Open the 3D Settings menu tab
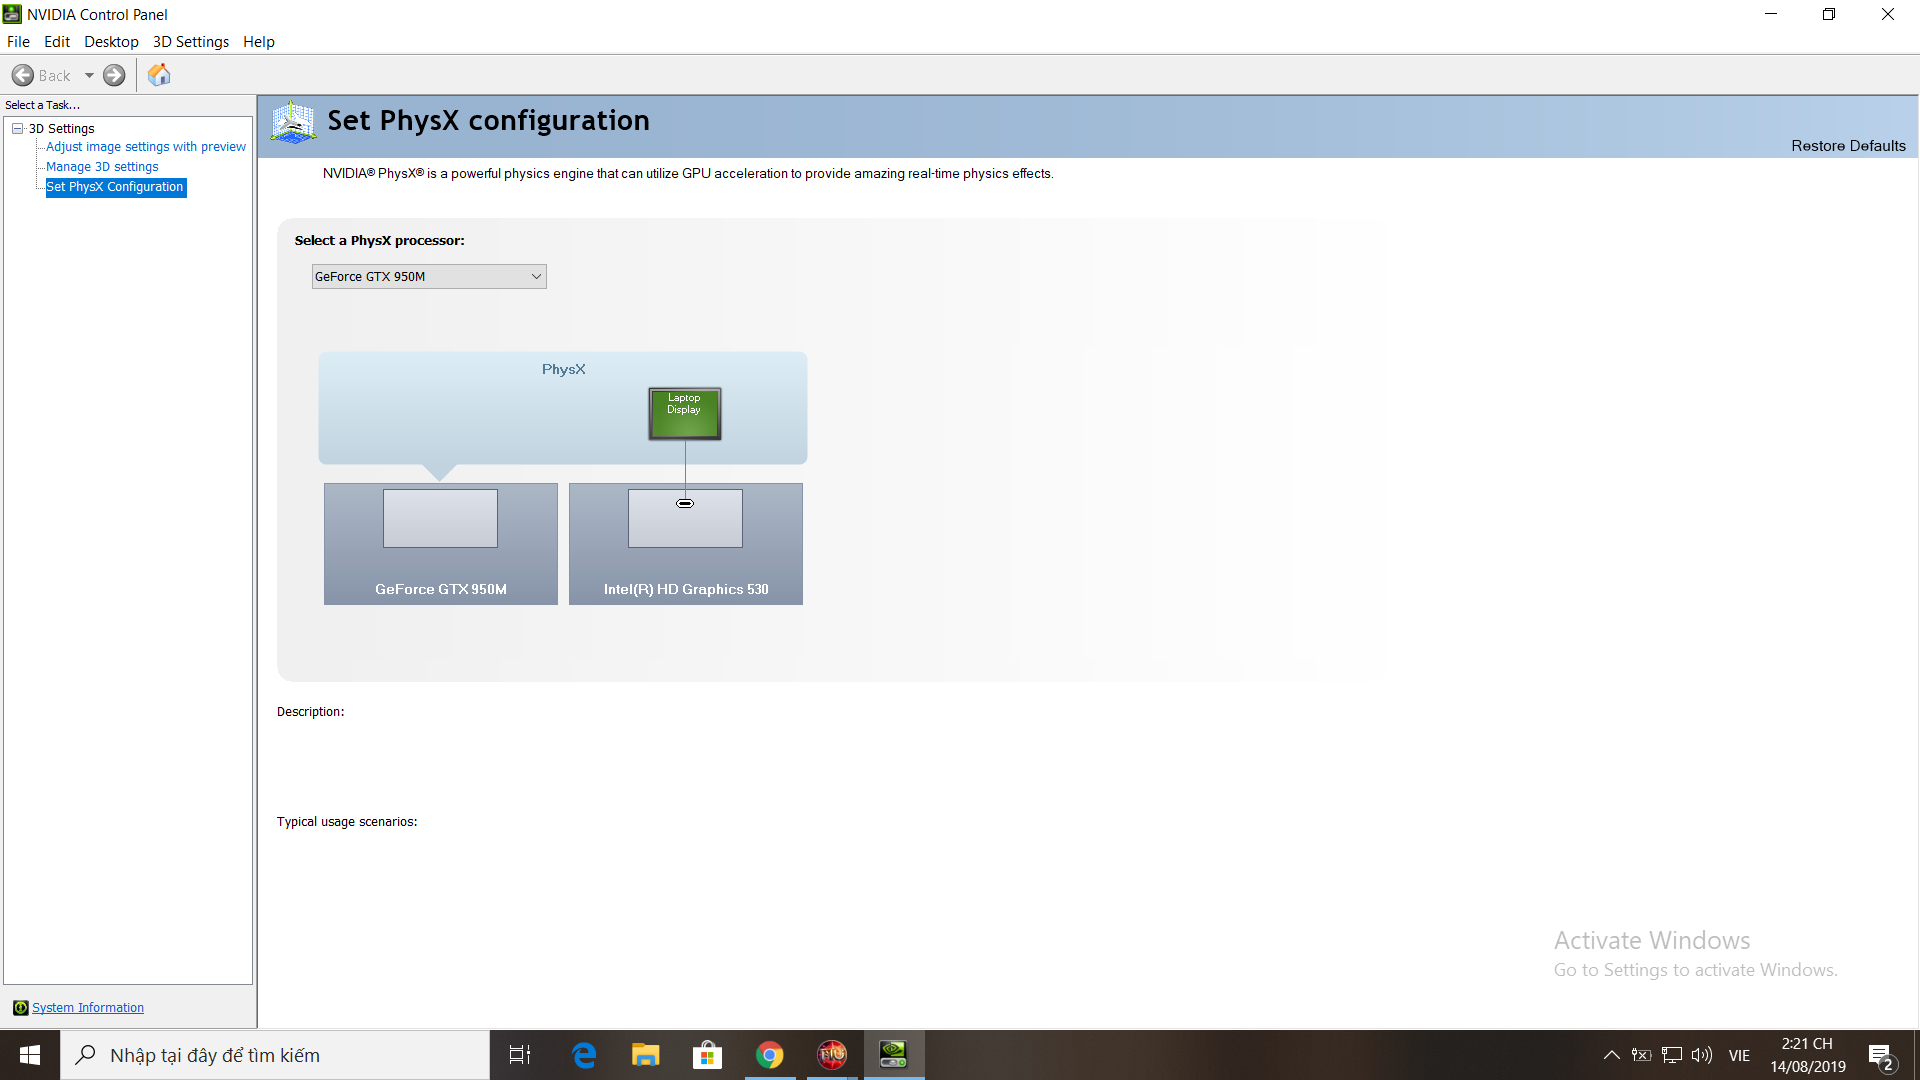 click(190, 41)
